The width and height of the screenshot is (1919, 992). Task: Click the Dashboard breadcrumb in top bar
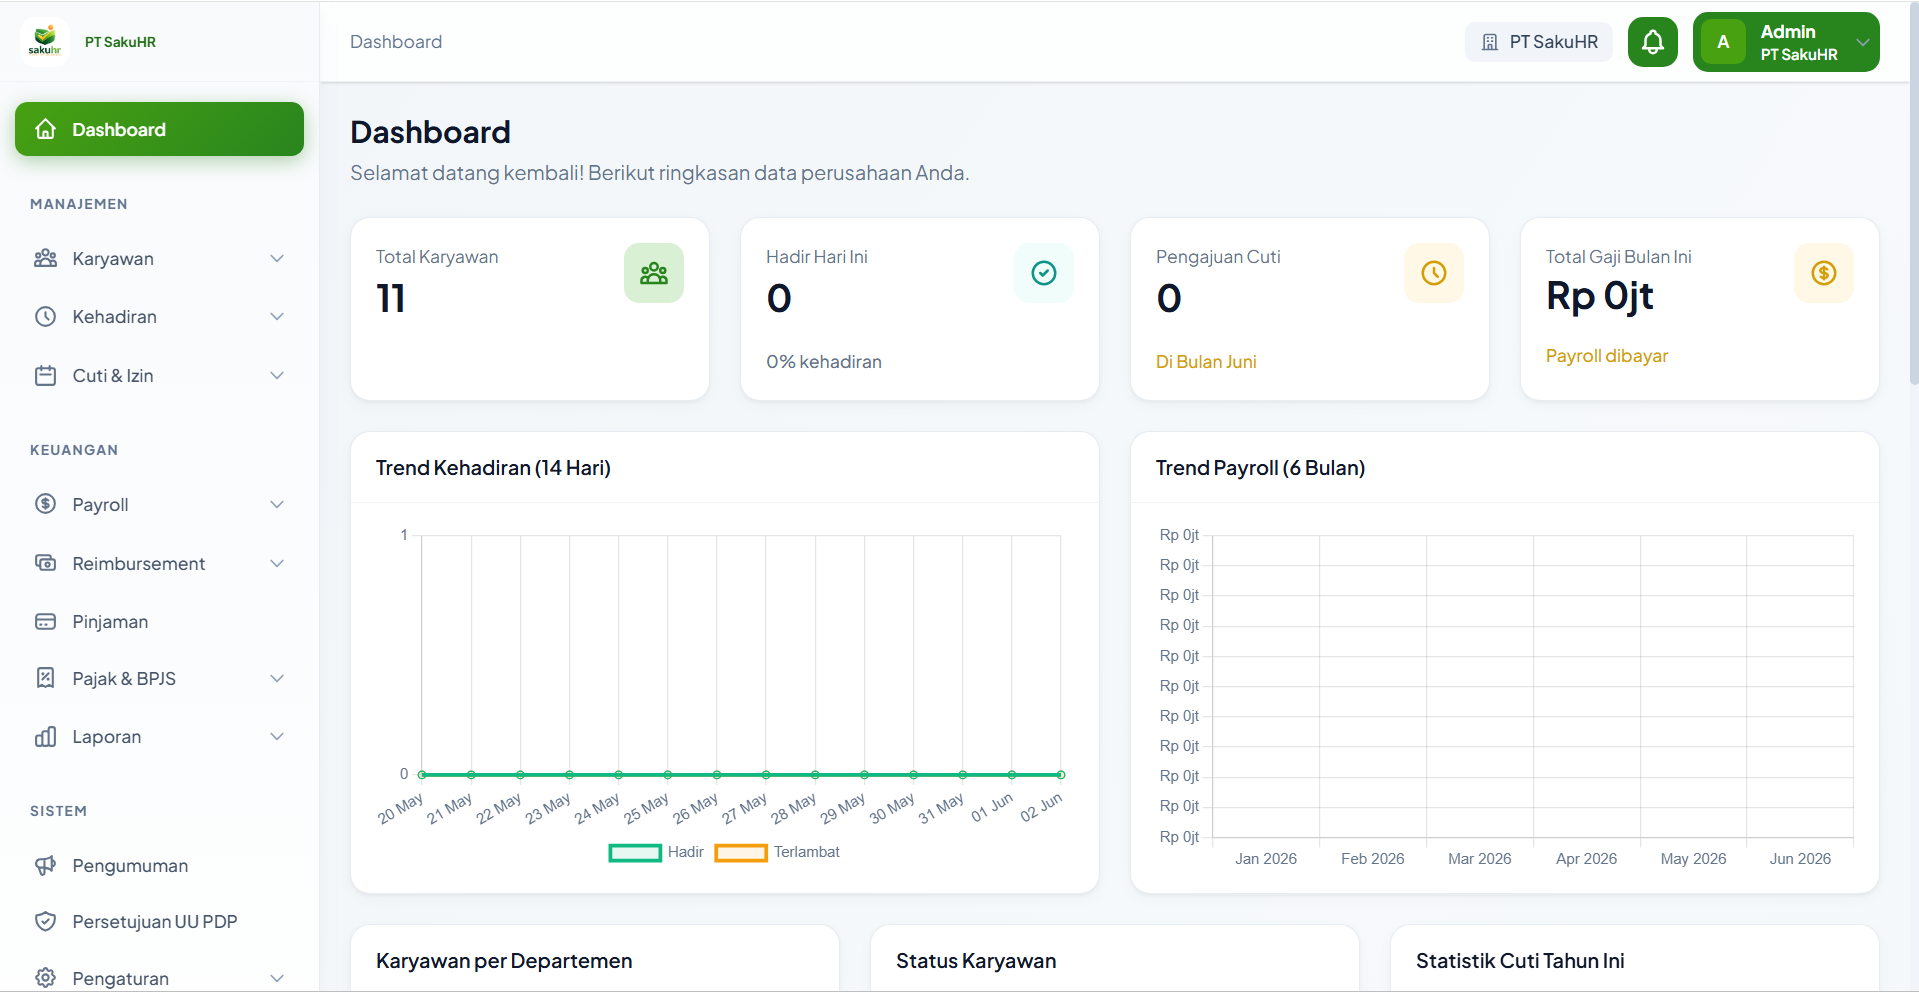click(x=396, y=42)
